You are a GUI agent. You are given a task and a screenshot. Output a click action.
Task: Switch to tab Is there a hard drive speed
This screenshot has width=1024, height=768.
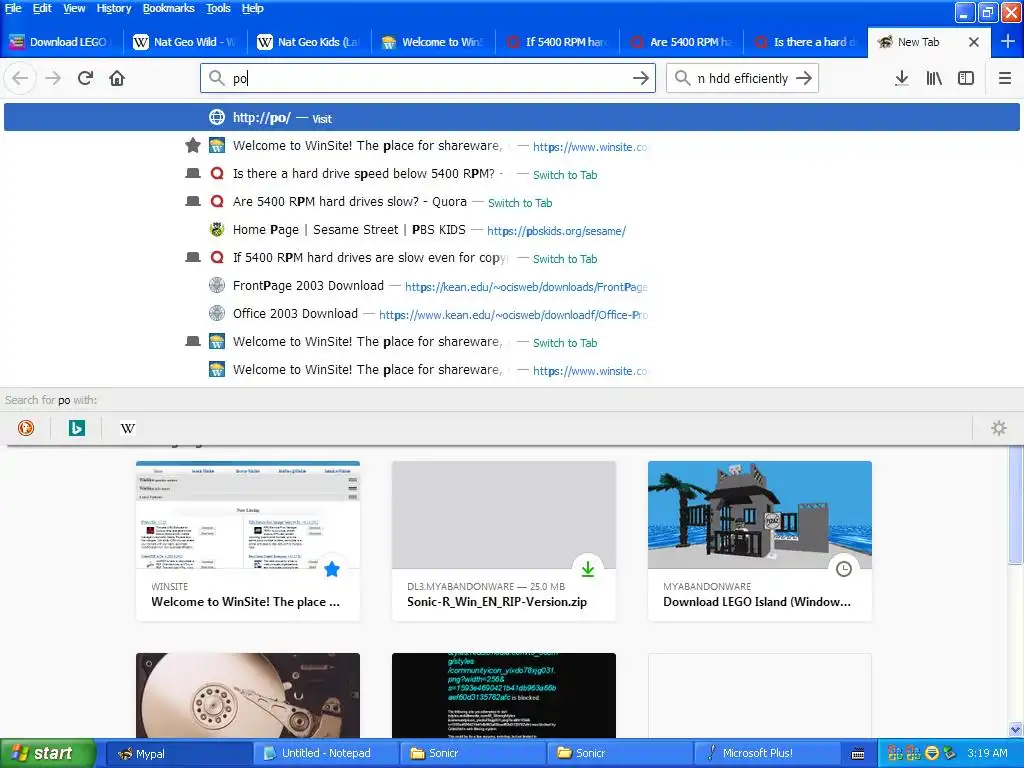click(512, 174)
